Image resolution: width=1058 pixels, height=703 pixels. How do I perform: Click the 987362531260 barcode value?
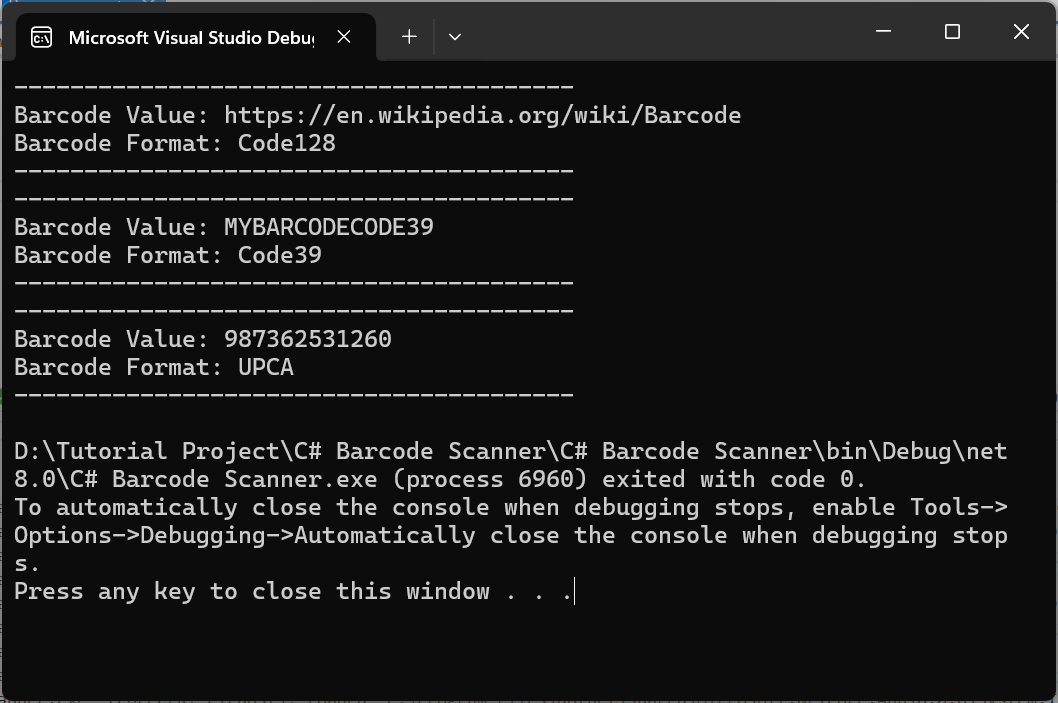pyautogui.click(x=308, y=339)
